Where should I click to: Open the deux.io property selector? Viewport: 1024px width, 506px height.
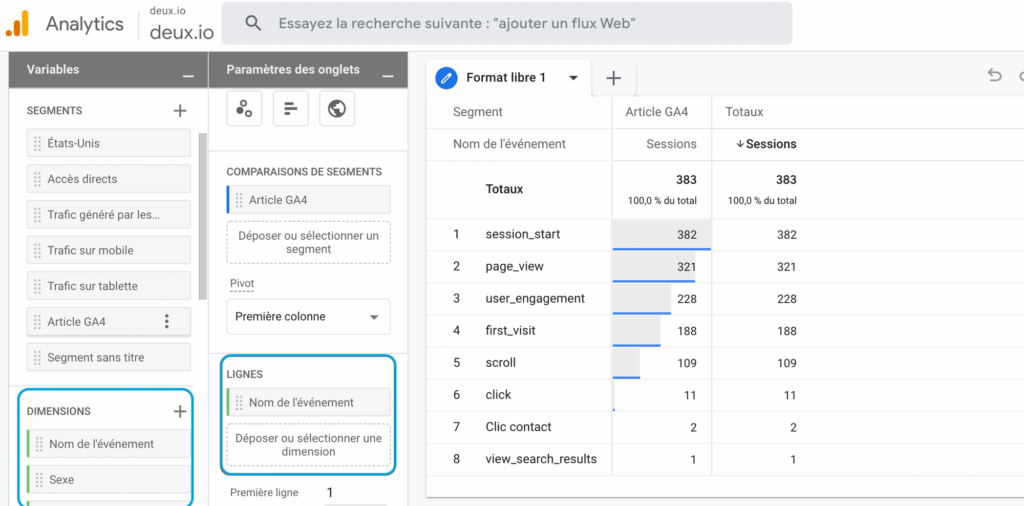[x=182, y=26]
